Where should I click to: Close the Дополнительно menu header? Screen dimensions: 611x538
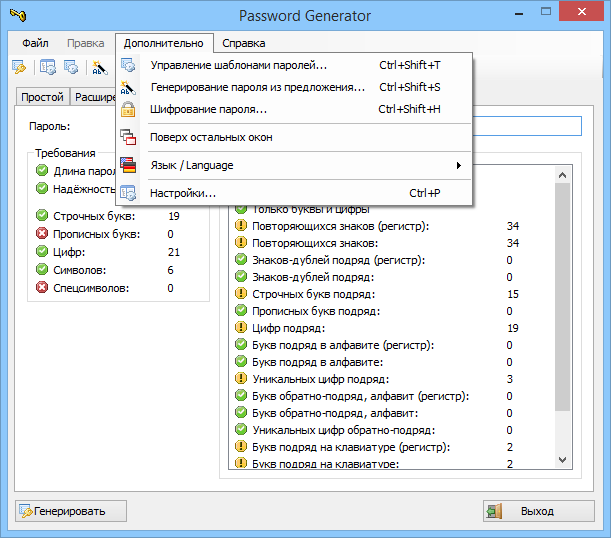pos(164,43)
